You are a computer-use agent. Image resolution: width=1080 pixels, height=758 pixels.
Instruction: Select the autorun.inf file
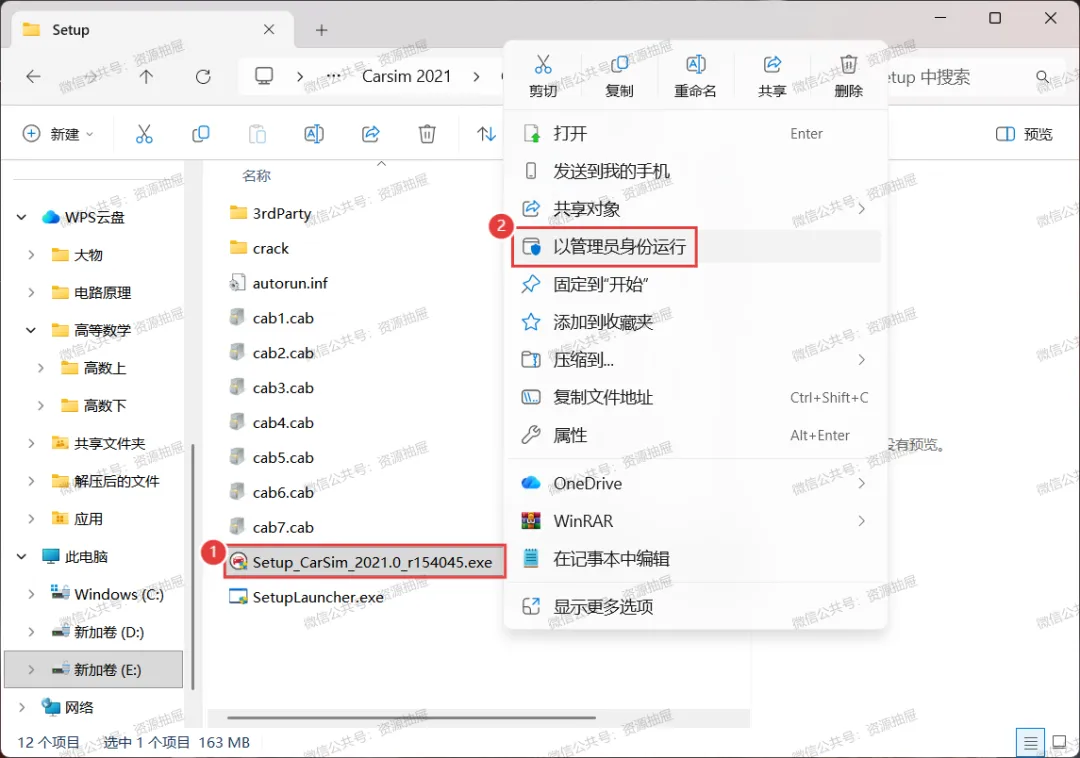tap(279, 283)
